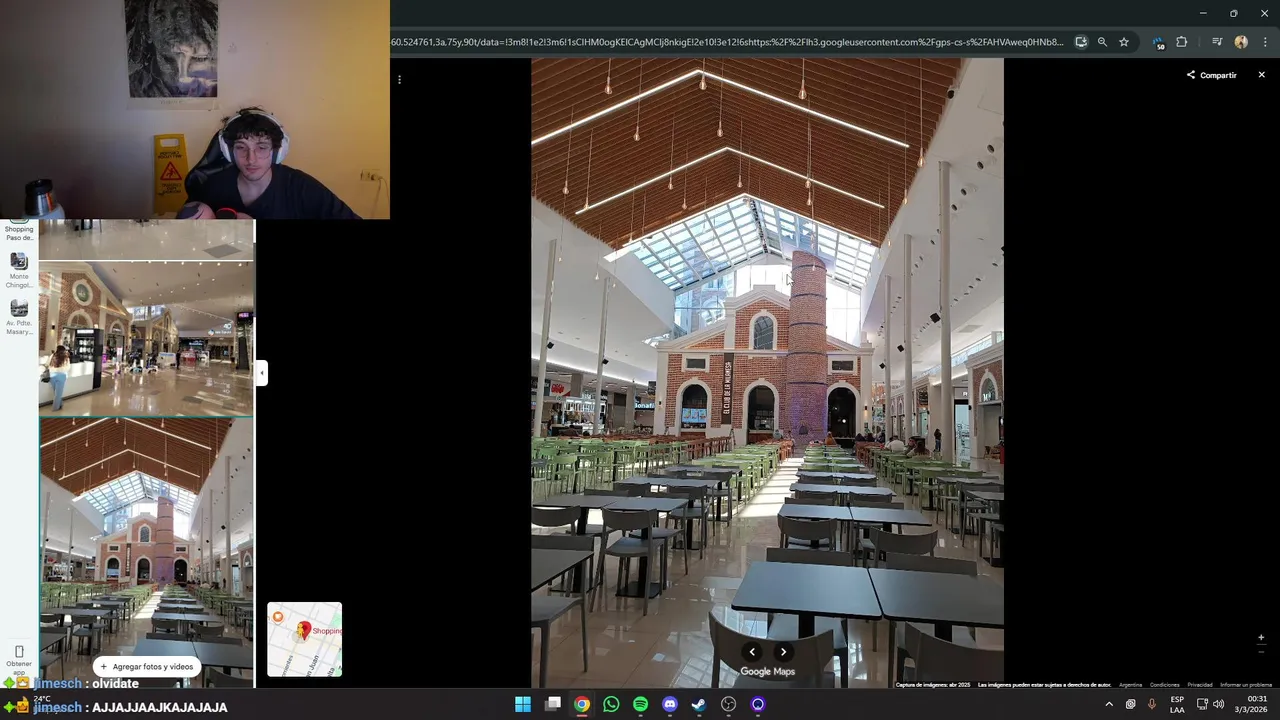The image size is (1280, 720).
Task: Open WhatsApp from the taskbar
Action: [611, 704]
